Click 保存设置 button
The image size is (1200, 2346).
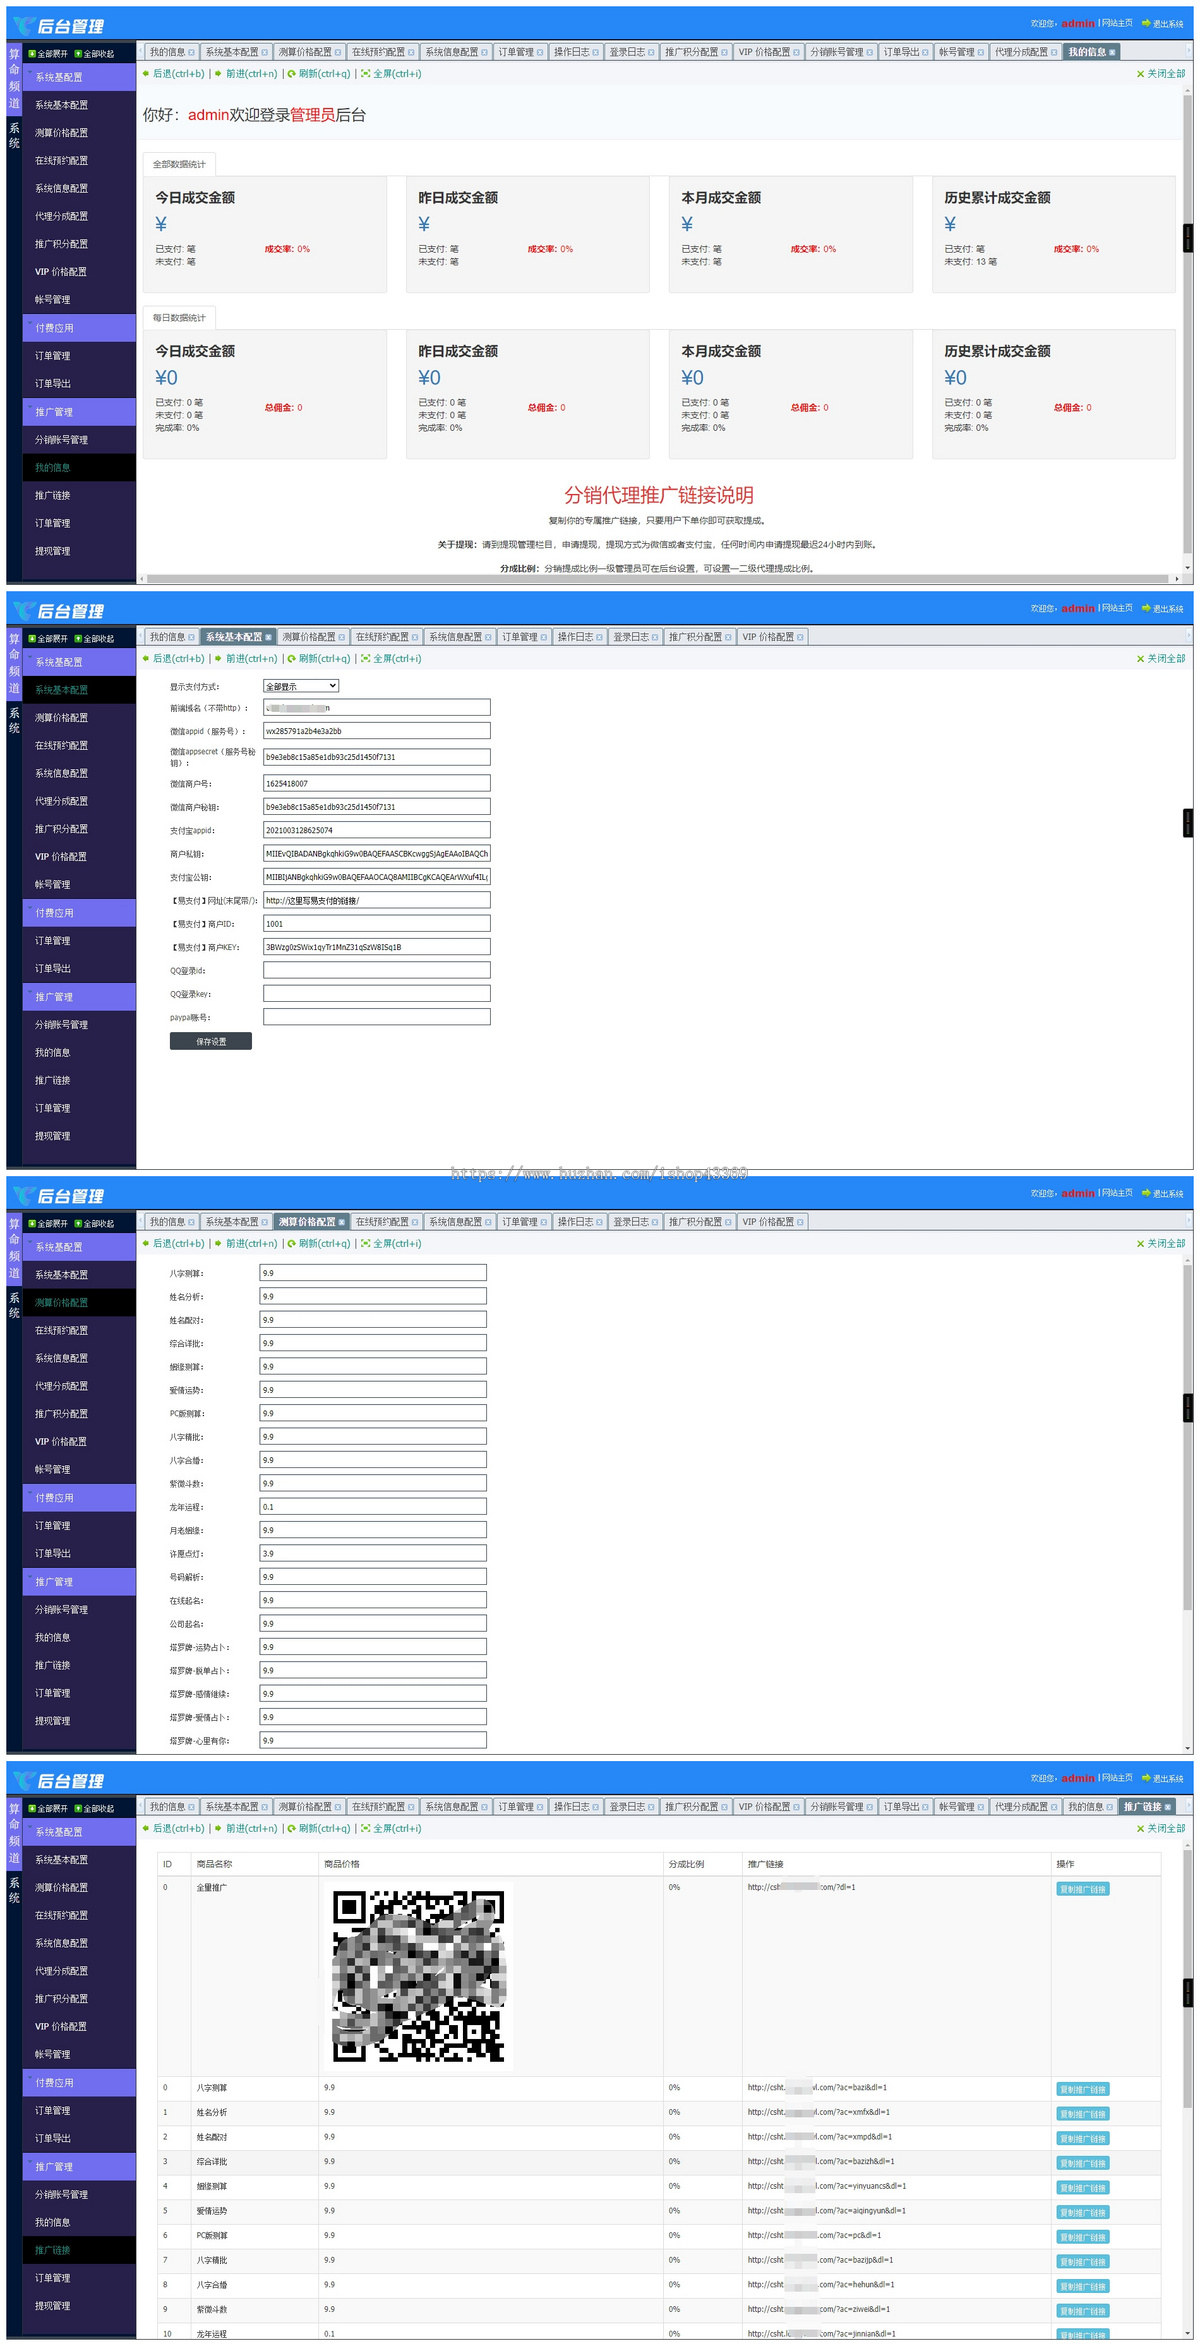pos(211,1042)
